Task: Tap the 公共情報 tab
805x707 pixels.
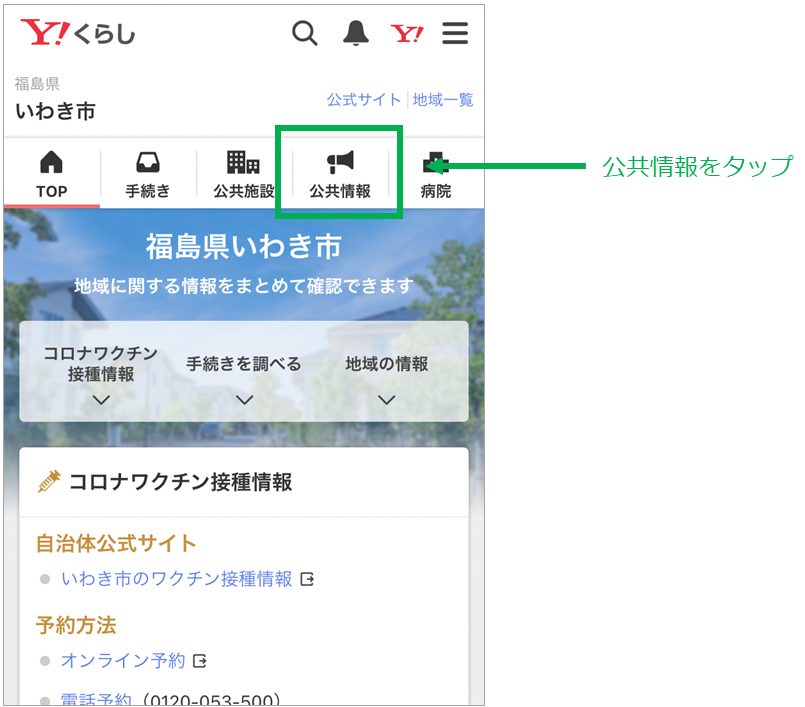Action: tap(340, 174)
